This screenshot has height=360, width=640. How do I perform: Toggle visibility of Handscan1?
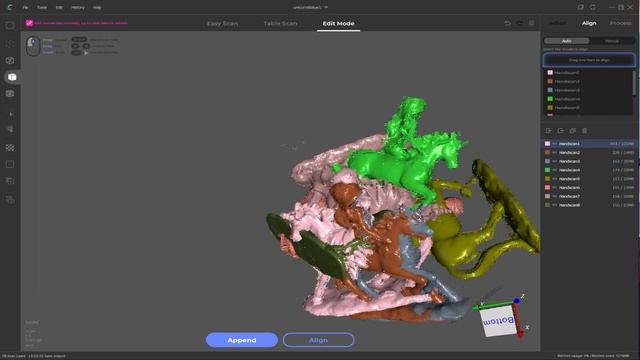pyautogui.click(x=555, y=144)
